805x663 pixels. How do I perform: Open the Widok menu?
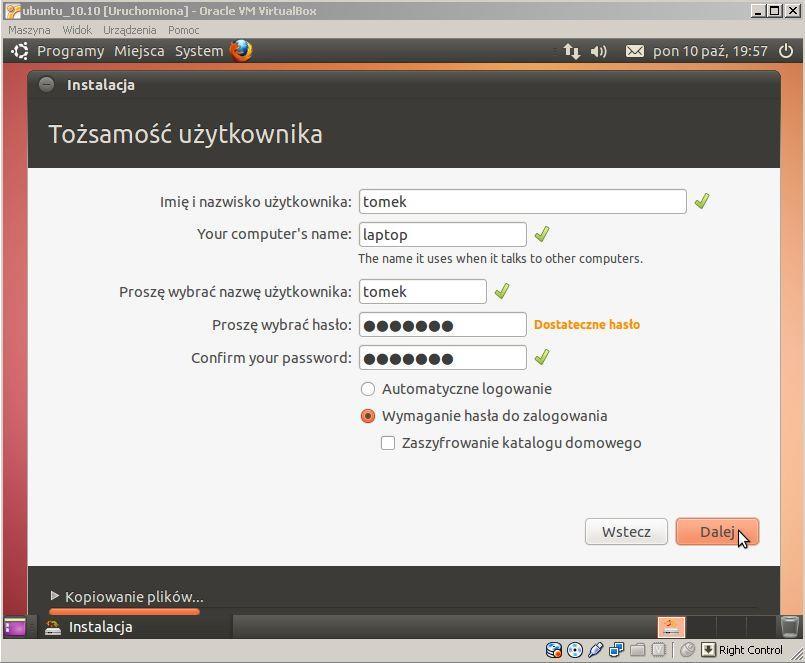(x=77, y=30)
